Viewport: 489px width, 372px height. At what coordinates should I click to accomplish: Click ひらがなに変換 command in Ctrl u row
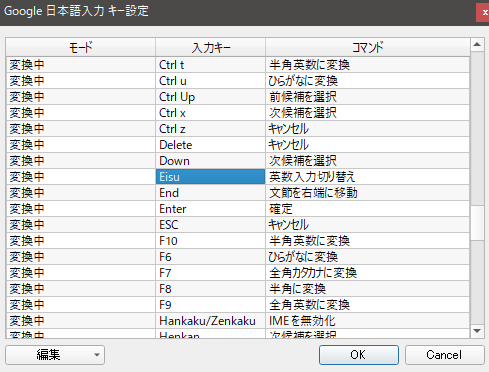(x=368, y=81)
